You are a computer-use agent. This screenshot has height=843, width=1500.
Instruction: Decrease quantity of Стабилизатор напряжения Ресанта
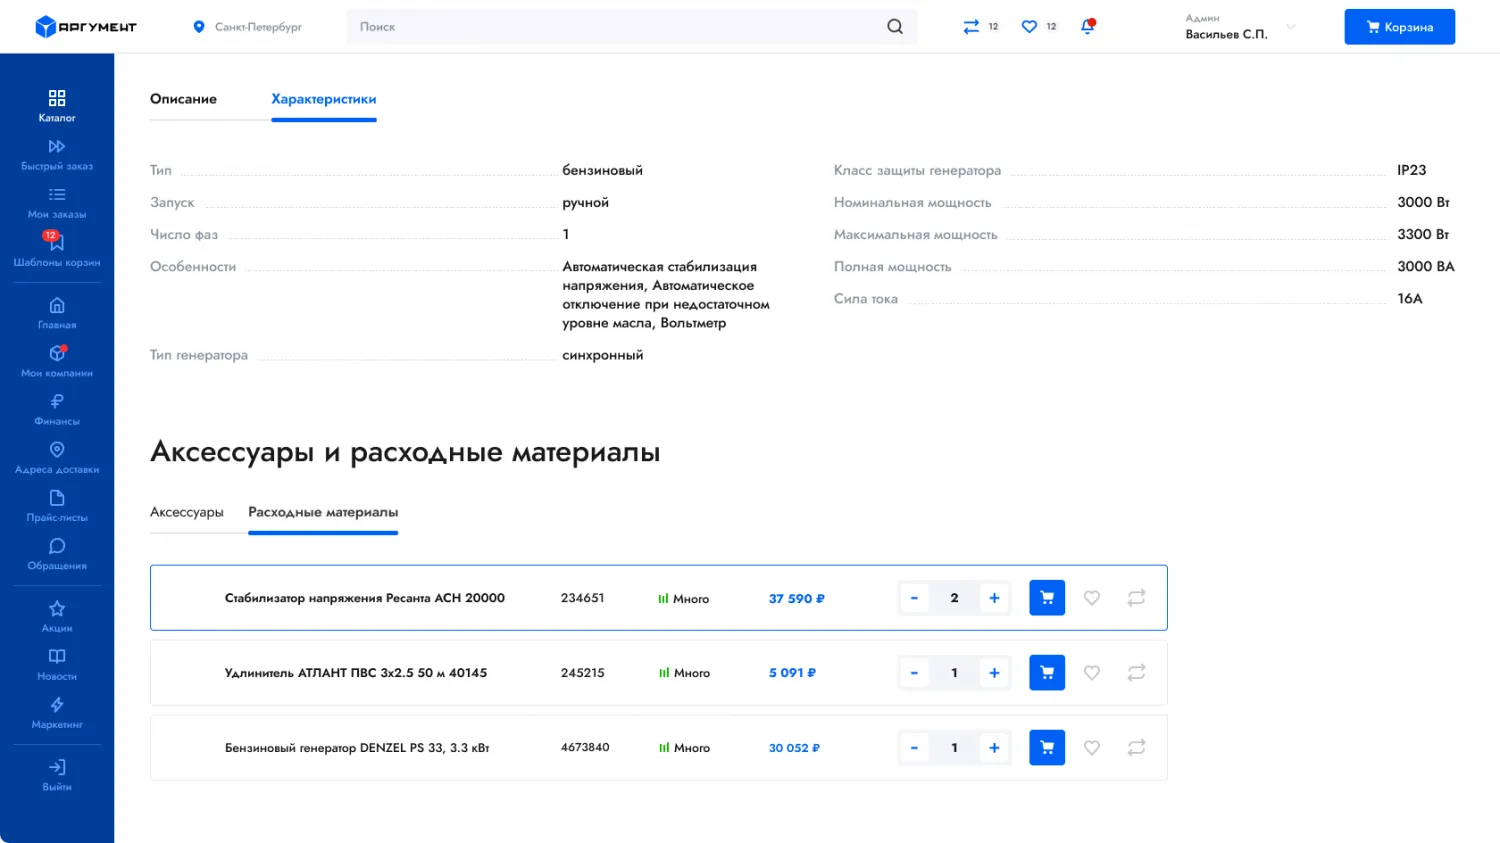914,598
